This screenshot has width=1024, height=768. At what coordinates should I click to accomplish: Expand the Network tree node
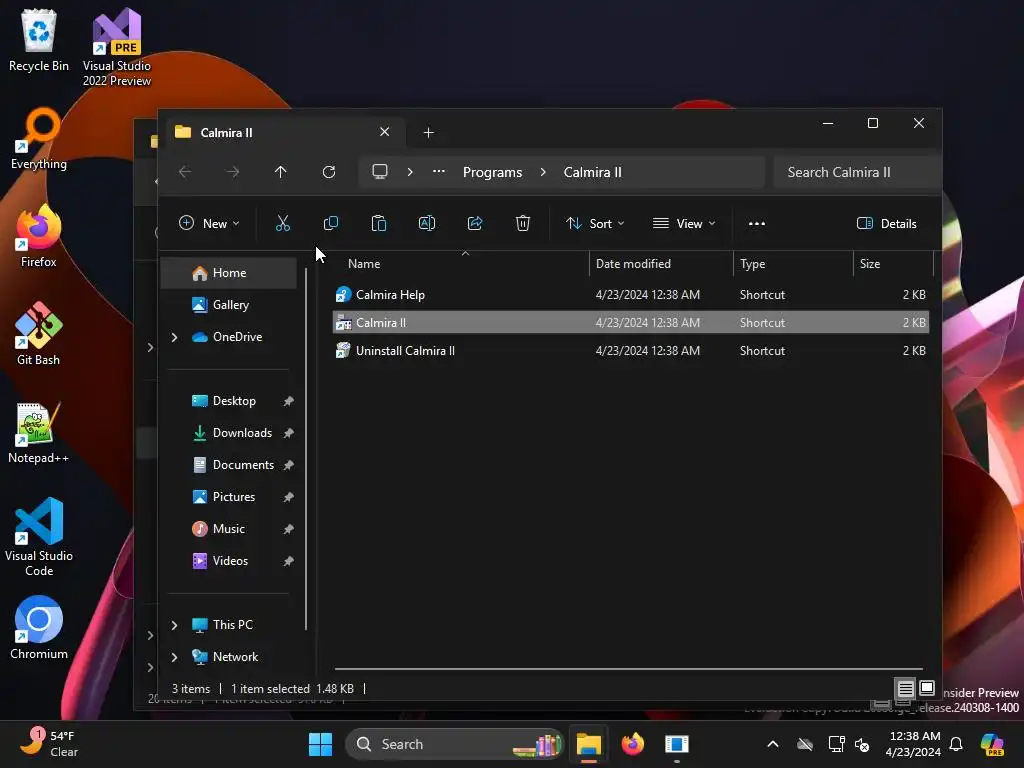(174, 657)
